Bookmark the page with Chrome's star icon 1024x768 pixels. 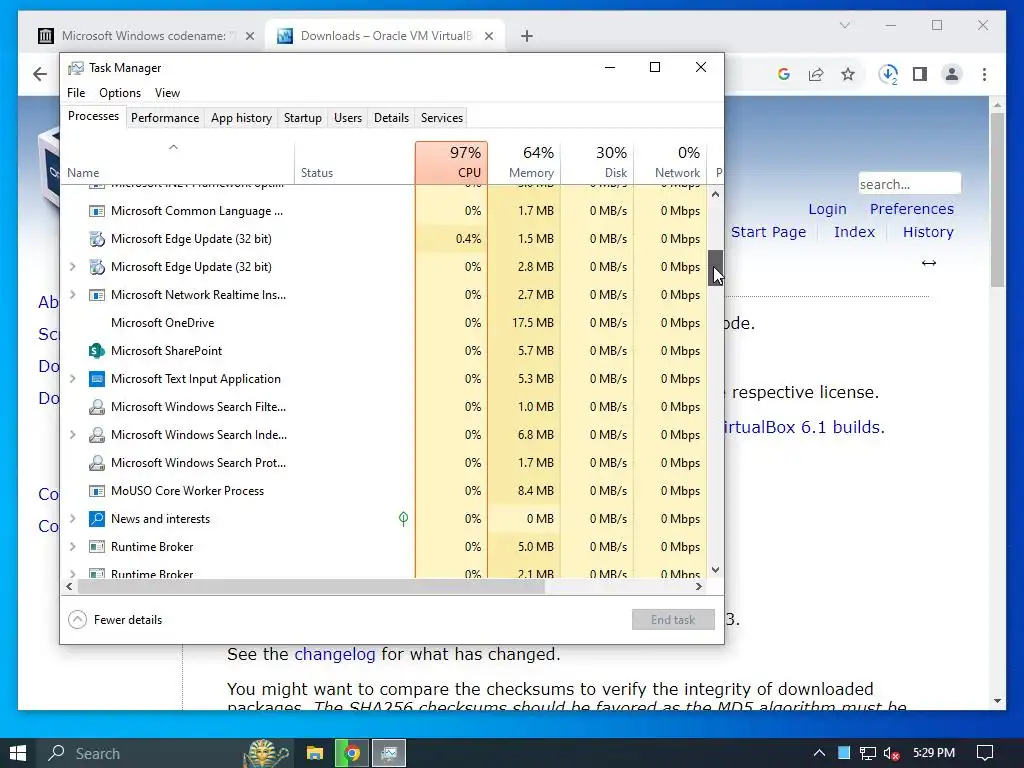click(x=848, y=74)
